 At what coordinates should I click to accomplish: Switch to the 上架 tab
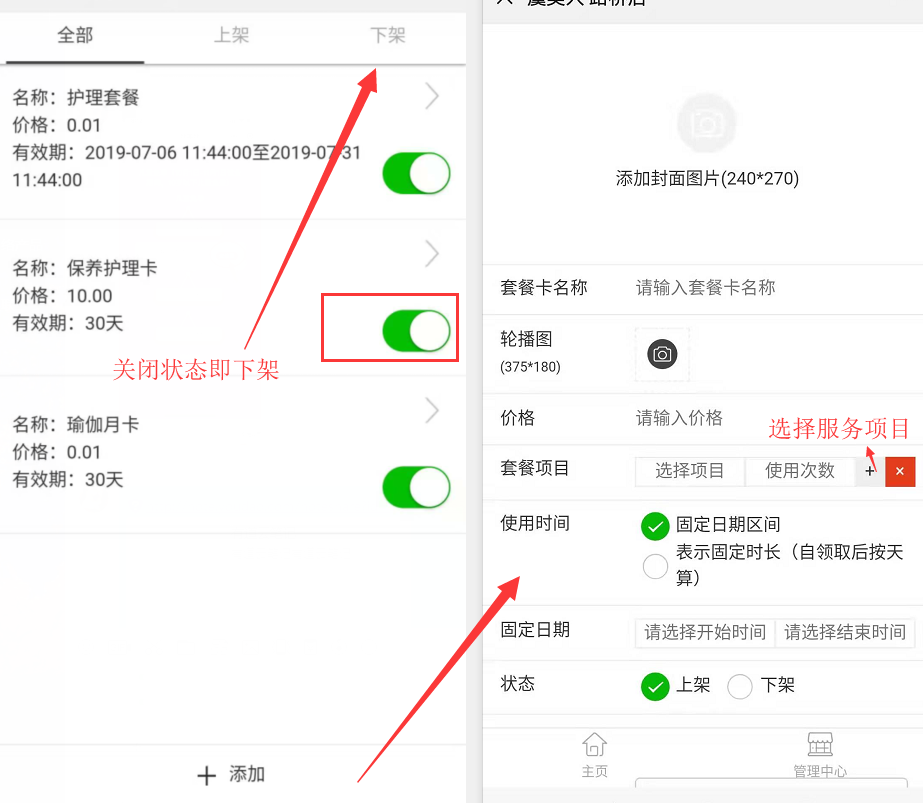231,35
